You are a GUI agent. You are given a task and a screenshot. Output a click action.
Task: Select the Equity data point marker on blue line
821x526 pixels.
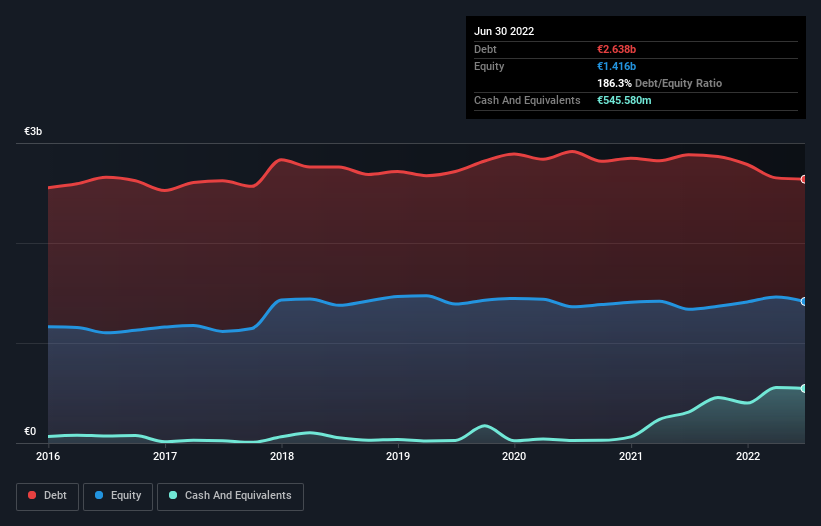click(804, 301)
